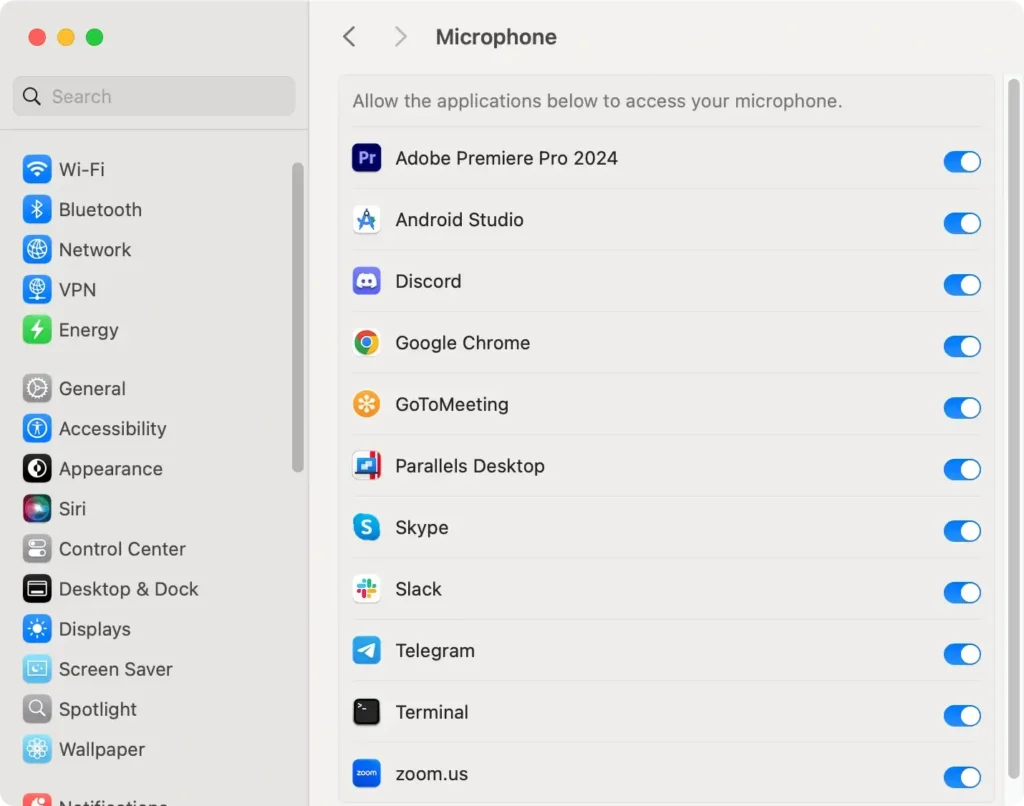Image resolution: width=1024 pixels, height=806 pixels.
Task: Toggle Parallels Desktop microphone switch
Action: 962,469
